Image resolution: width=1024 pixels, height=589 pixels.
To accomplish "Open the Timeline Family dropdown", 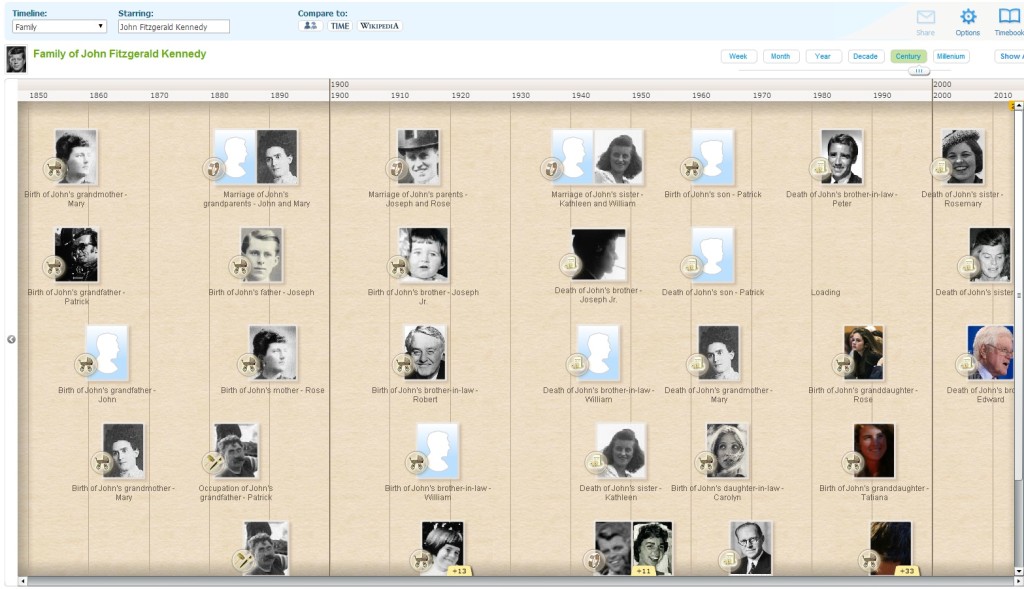I will [x=59, y=27].
